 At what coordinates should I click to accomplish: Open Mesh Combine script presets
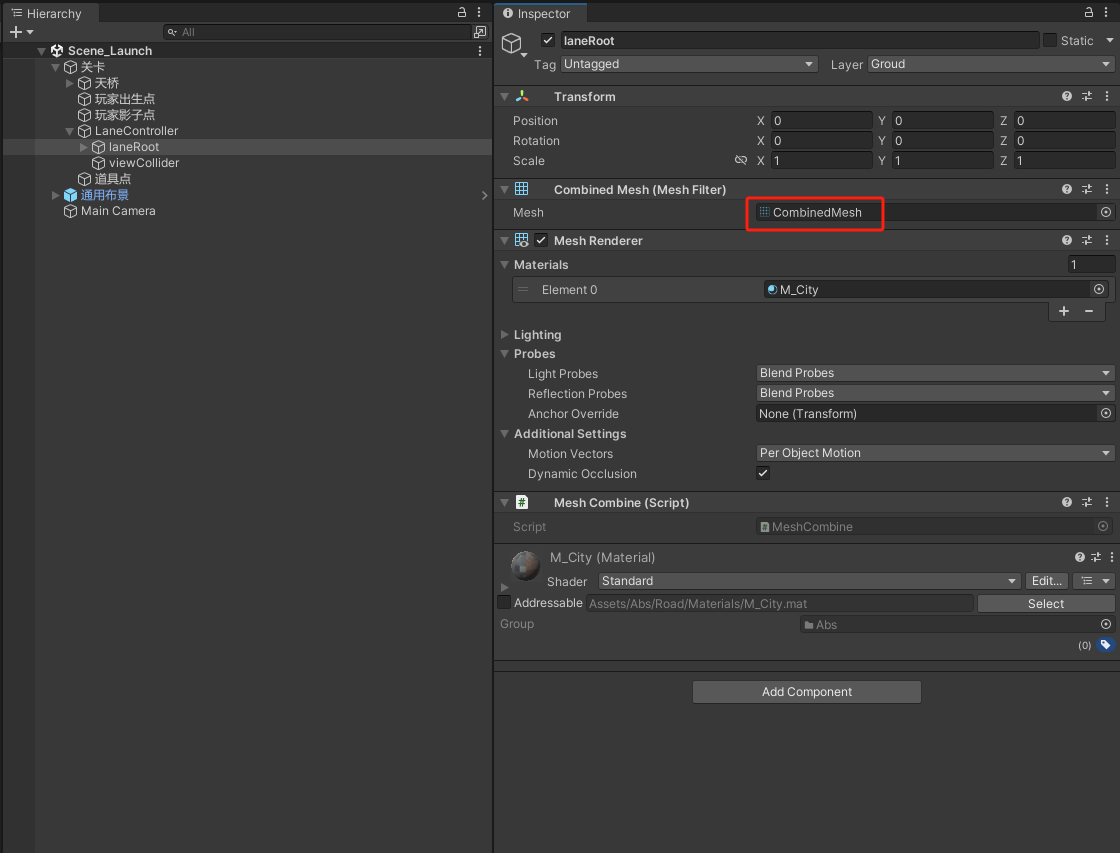tap(1086, 502)
